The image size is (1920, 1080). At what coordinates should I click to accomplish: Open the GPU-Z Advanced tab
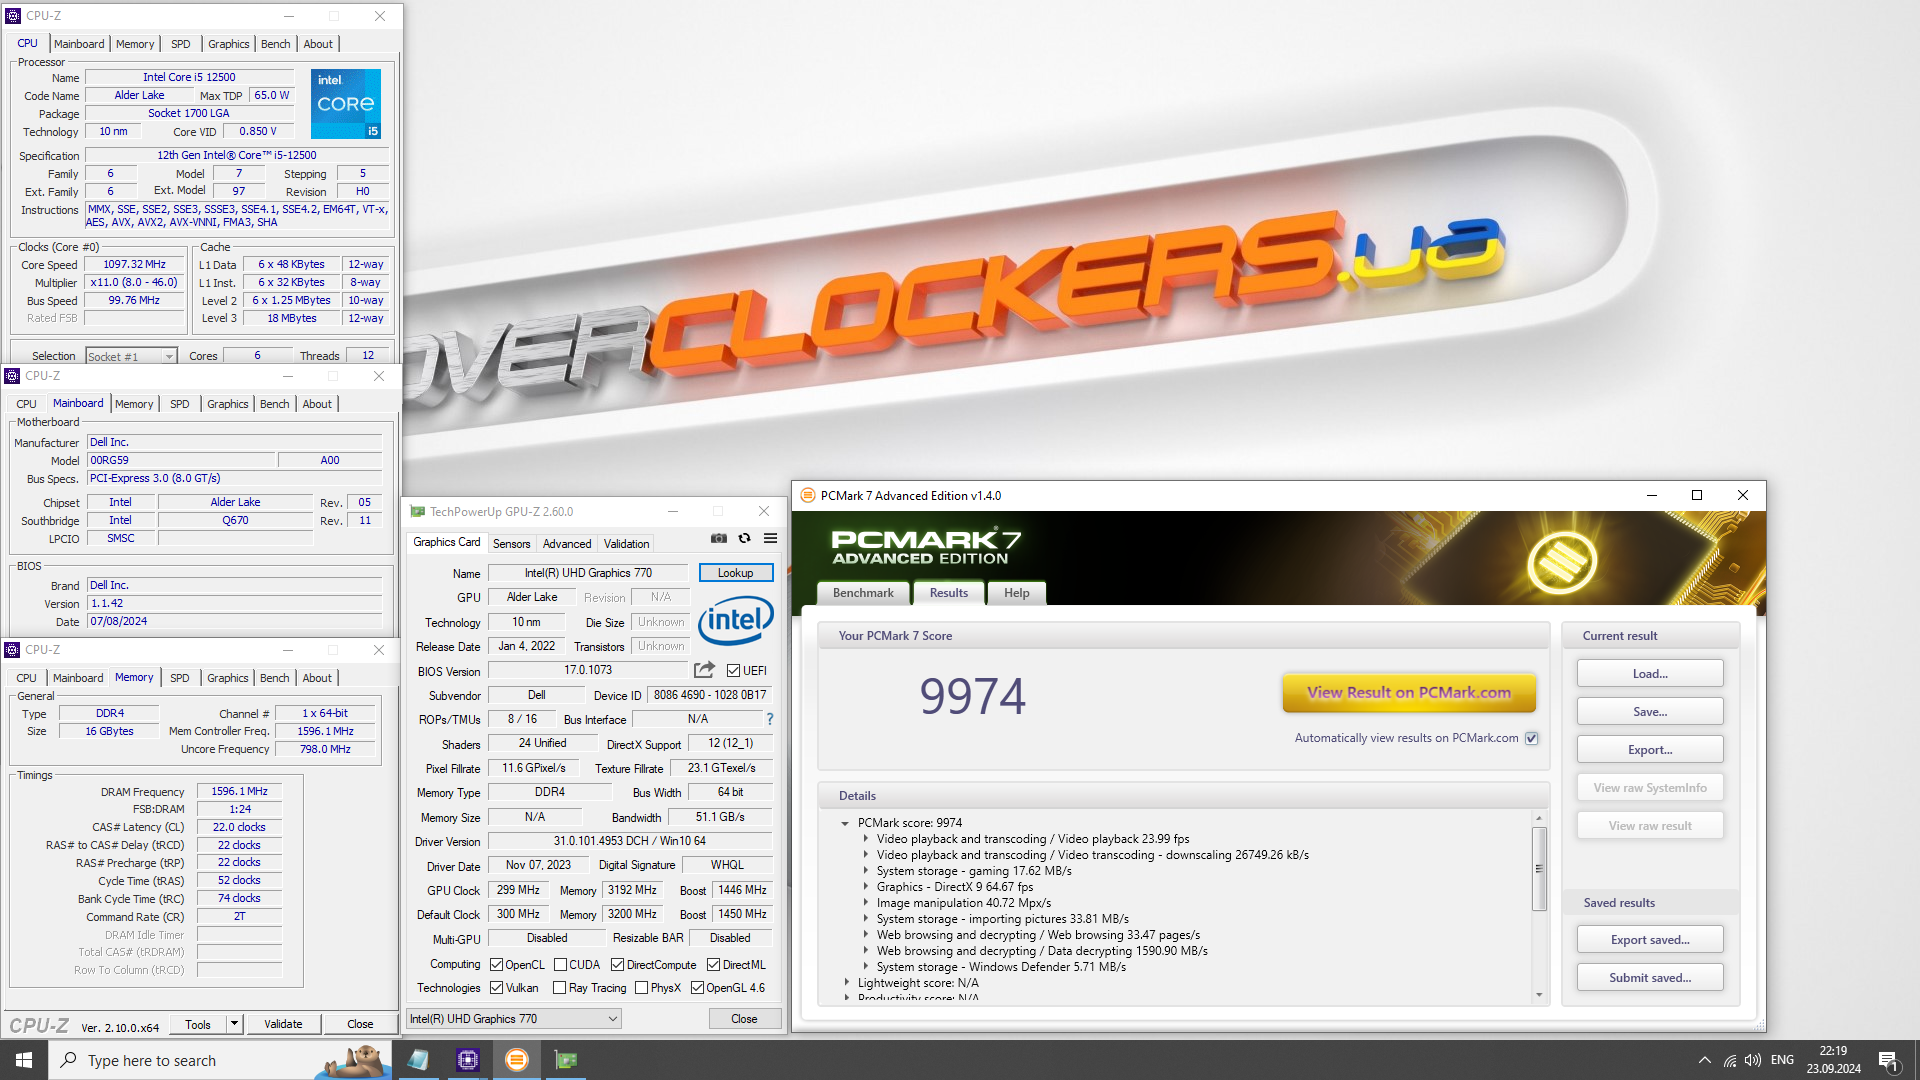[567, 544]
